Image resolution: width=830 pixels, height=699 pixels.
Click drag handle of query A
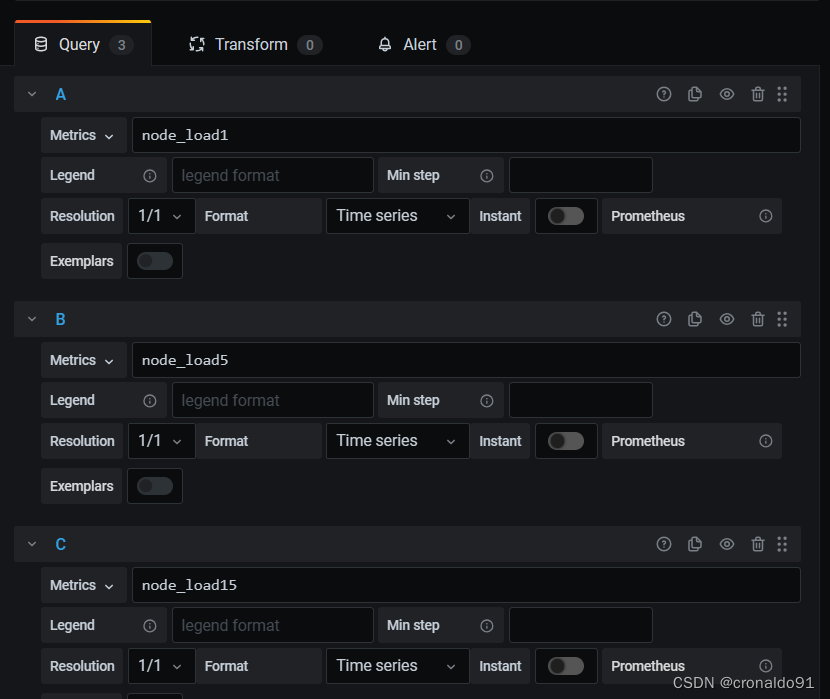click(x=782, y=94)
